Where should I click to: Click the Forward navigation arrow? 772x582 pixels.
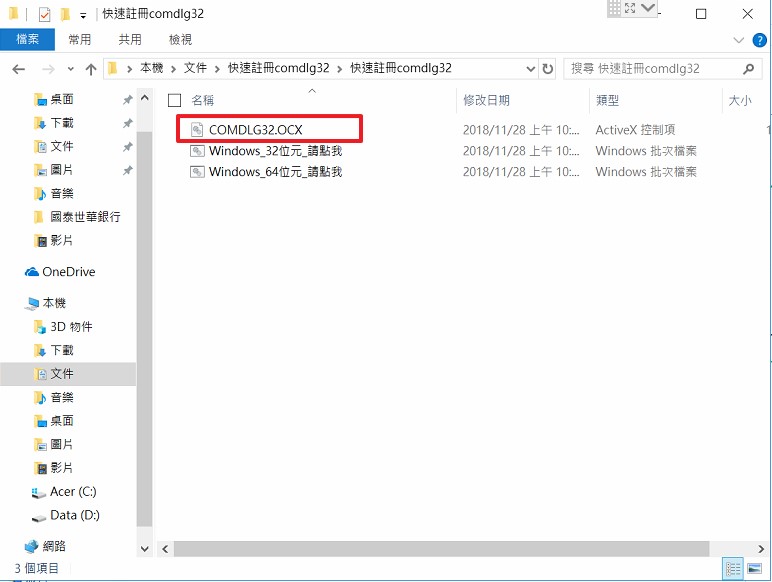tap(48, 69)
